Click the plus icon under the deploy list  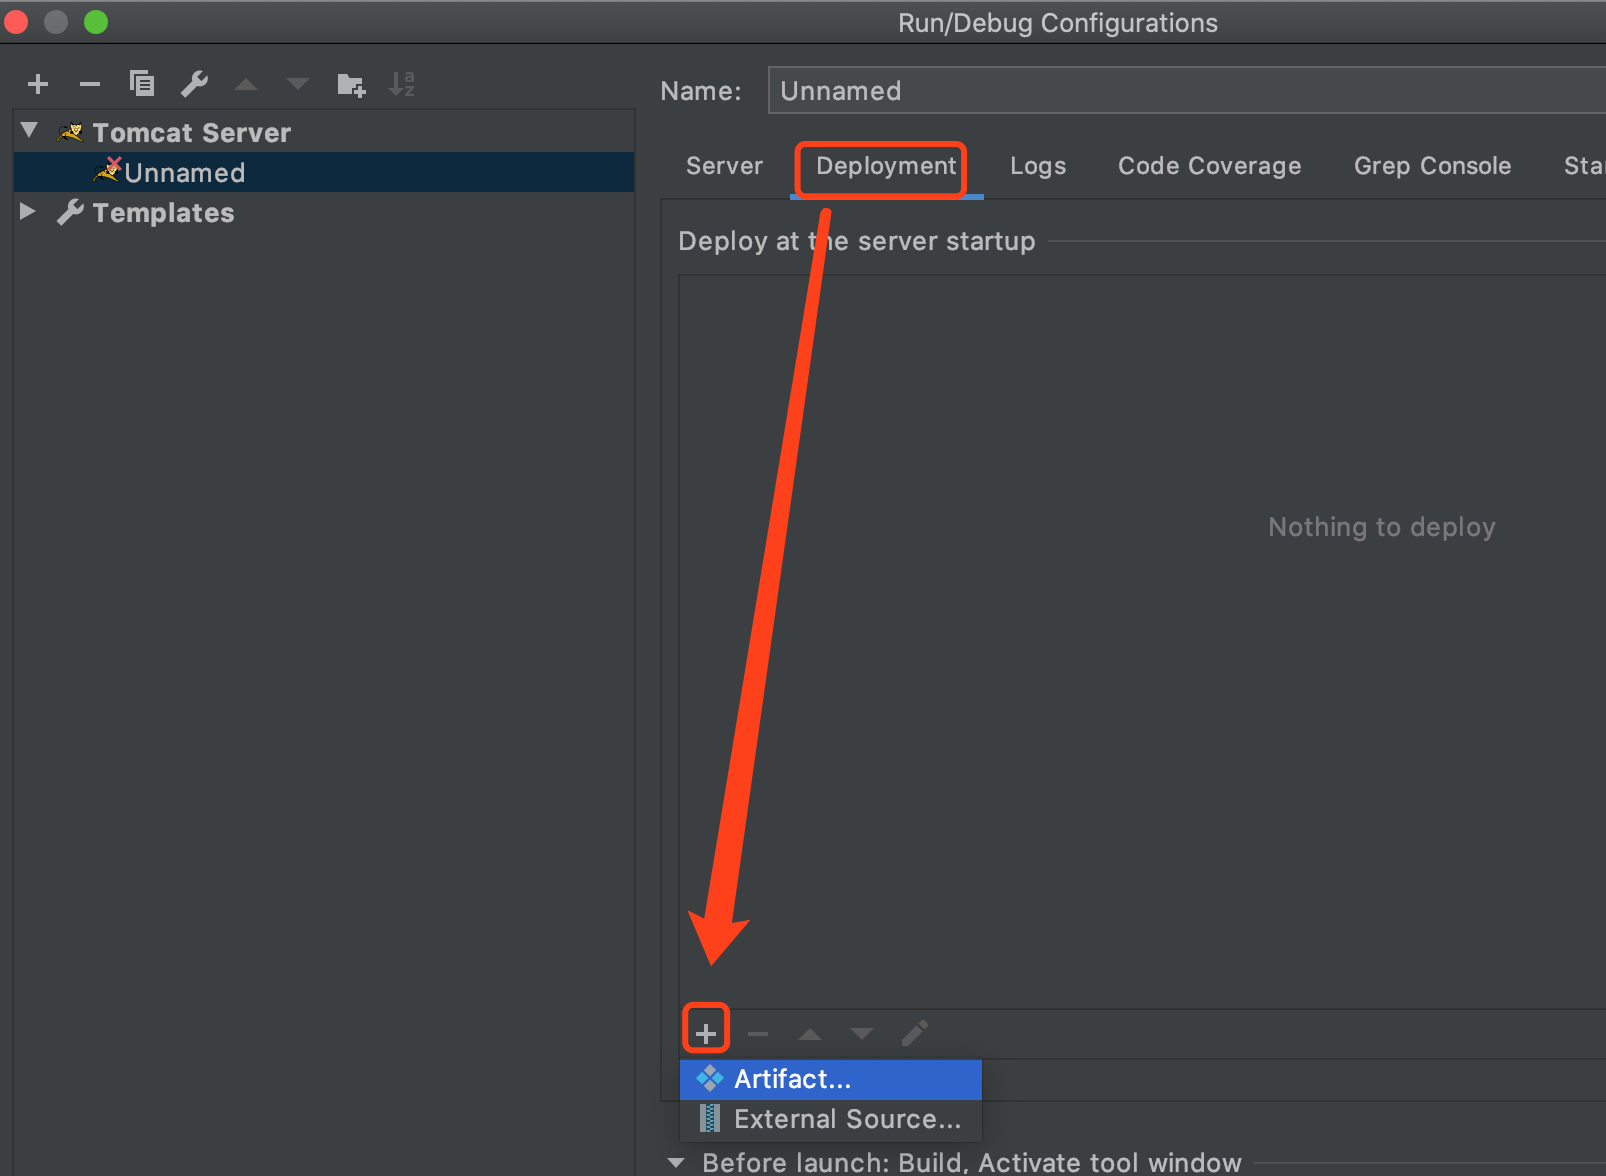click(706, 1033)
